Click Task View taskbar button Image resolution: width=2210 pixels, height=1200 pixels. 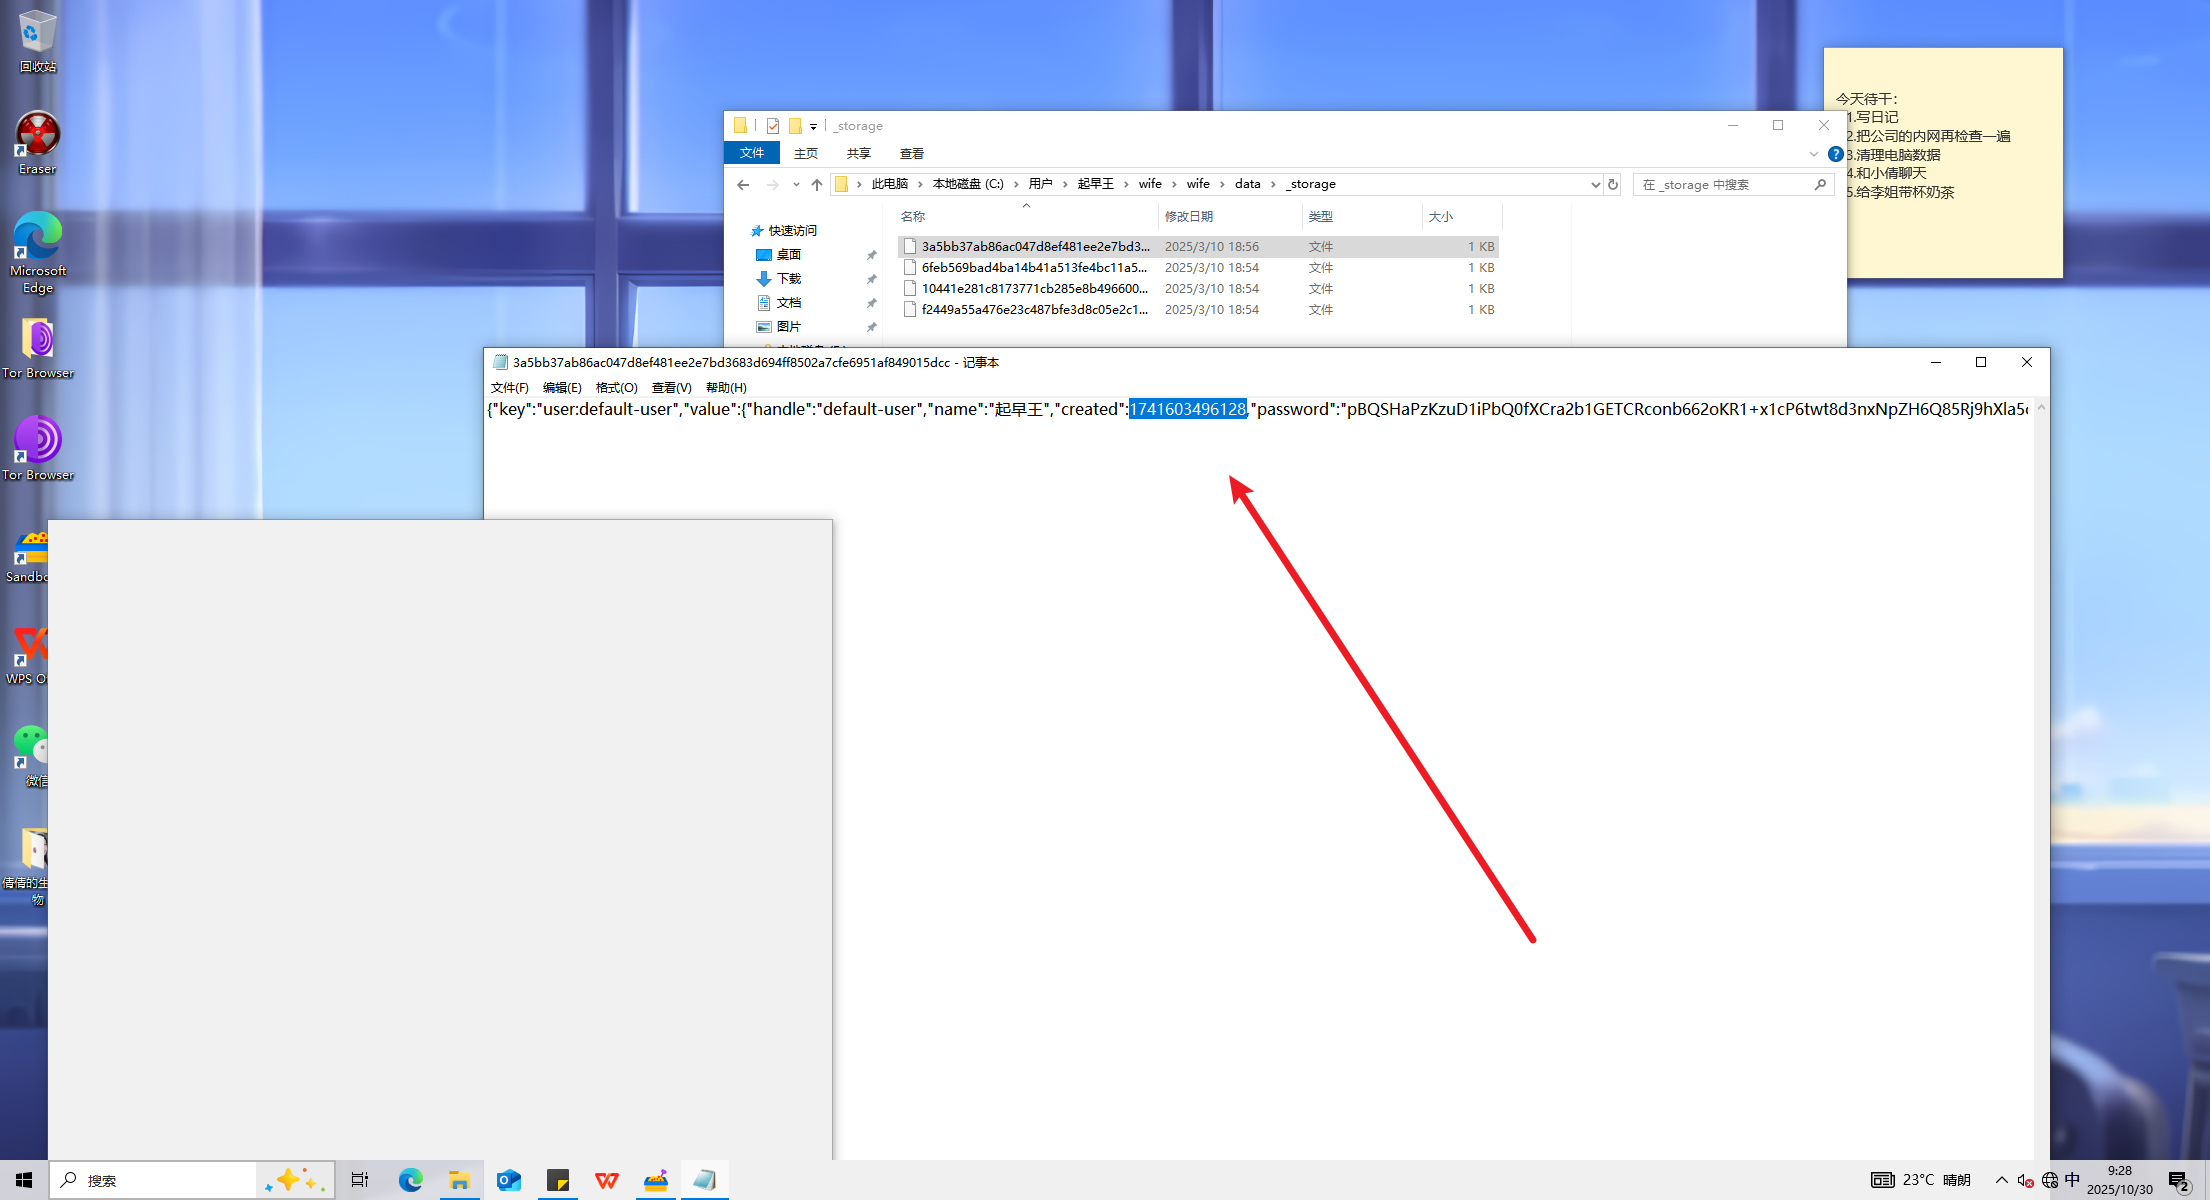click(360, 1180)
